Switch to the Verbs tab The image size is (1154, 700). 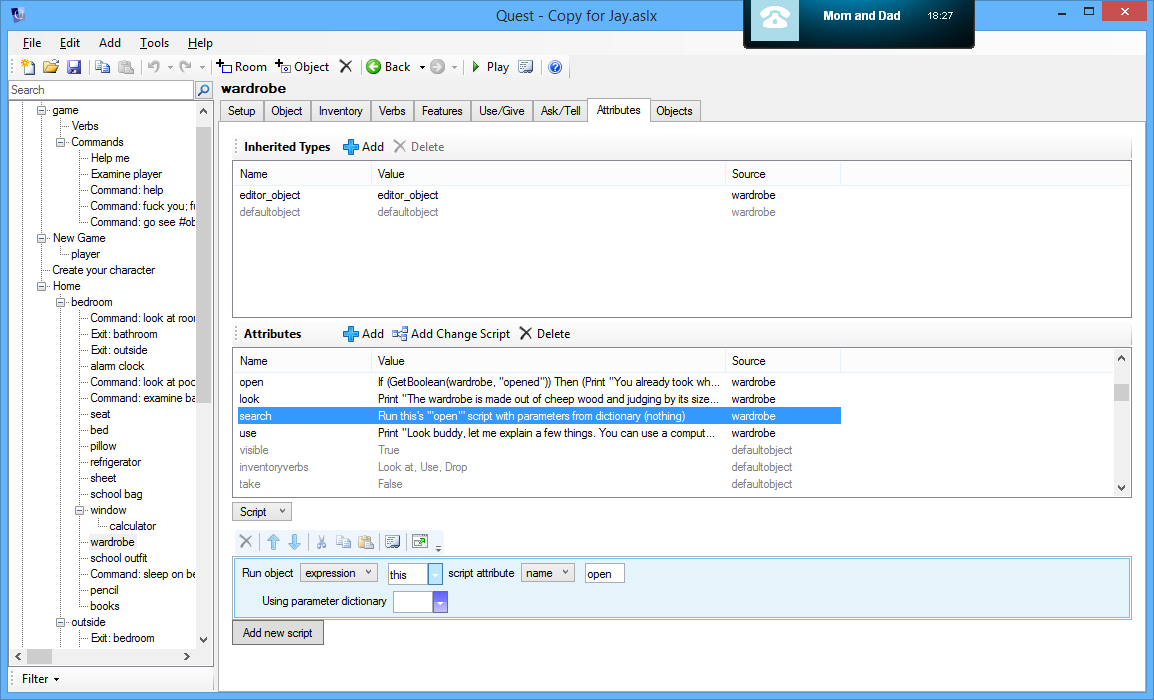pyautogui.click(x=392, y=111)
